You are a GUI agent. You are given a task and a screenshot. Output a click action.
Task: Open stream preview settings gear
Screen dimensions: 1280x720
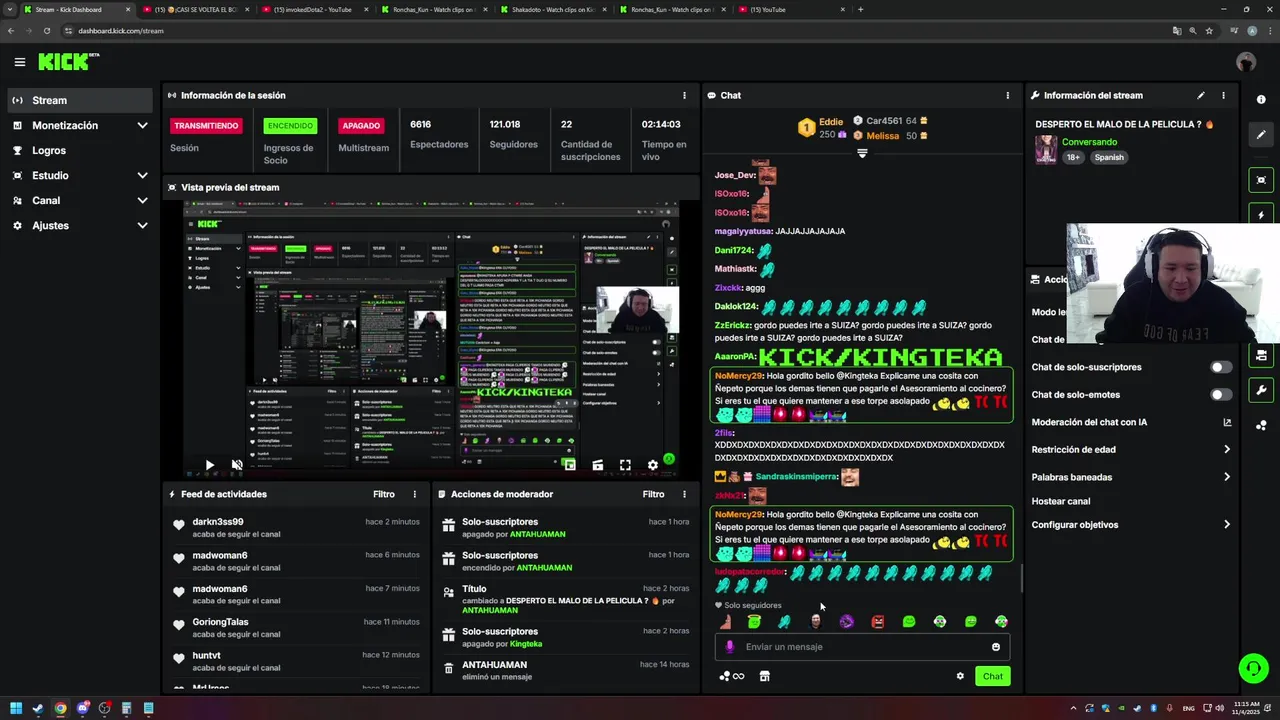653,465
